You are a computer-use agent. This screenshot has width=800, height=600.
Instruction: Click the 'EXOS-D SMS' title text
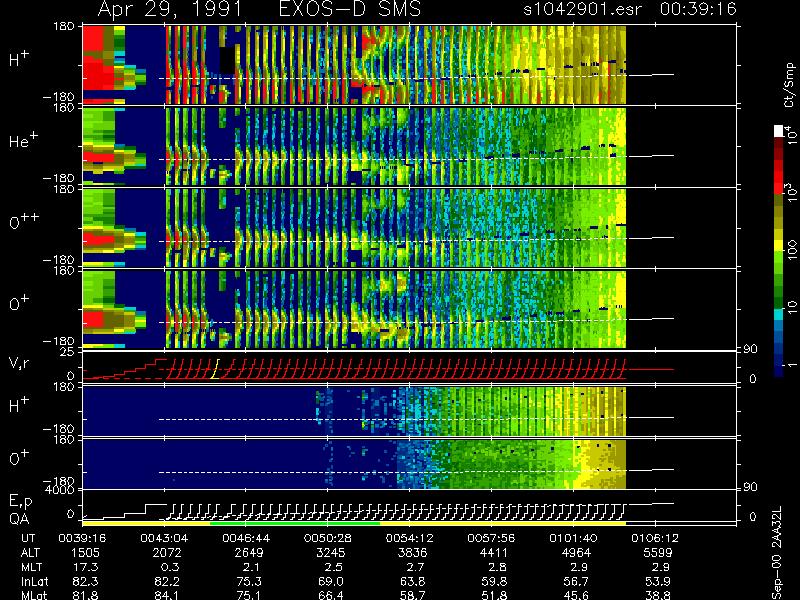pos(350,9)
